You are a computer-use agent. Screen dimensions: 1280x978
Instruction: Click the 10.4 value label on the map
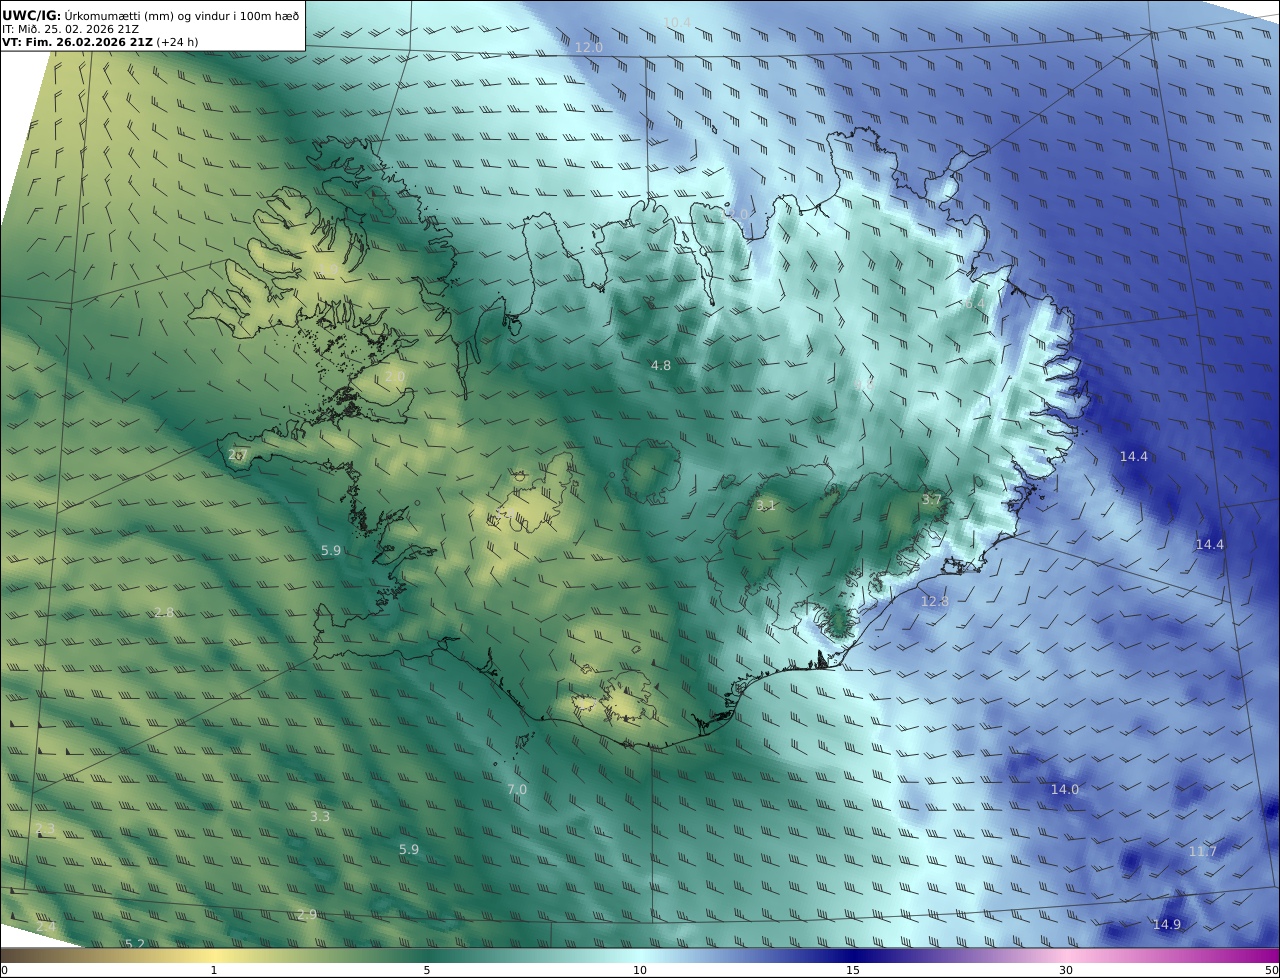tap(677, 22)
